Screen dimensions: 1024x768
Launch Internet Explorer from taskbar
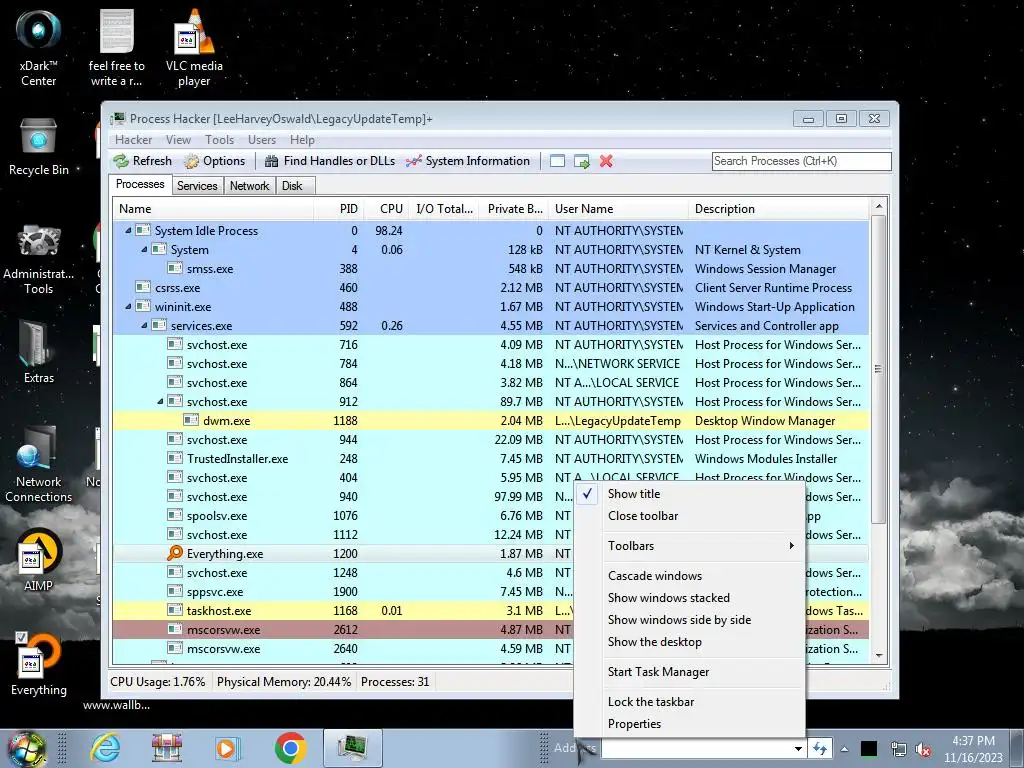(105, 748)
